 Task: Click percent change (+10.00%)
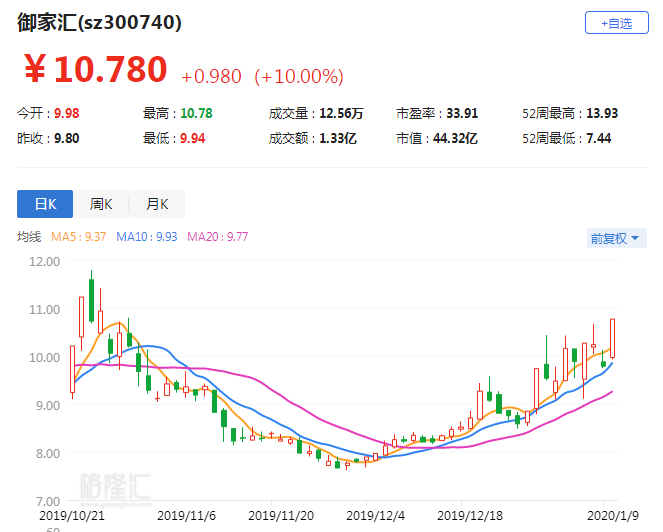click(299, 77)
